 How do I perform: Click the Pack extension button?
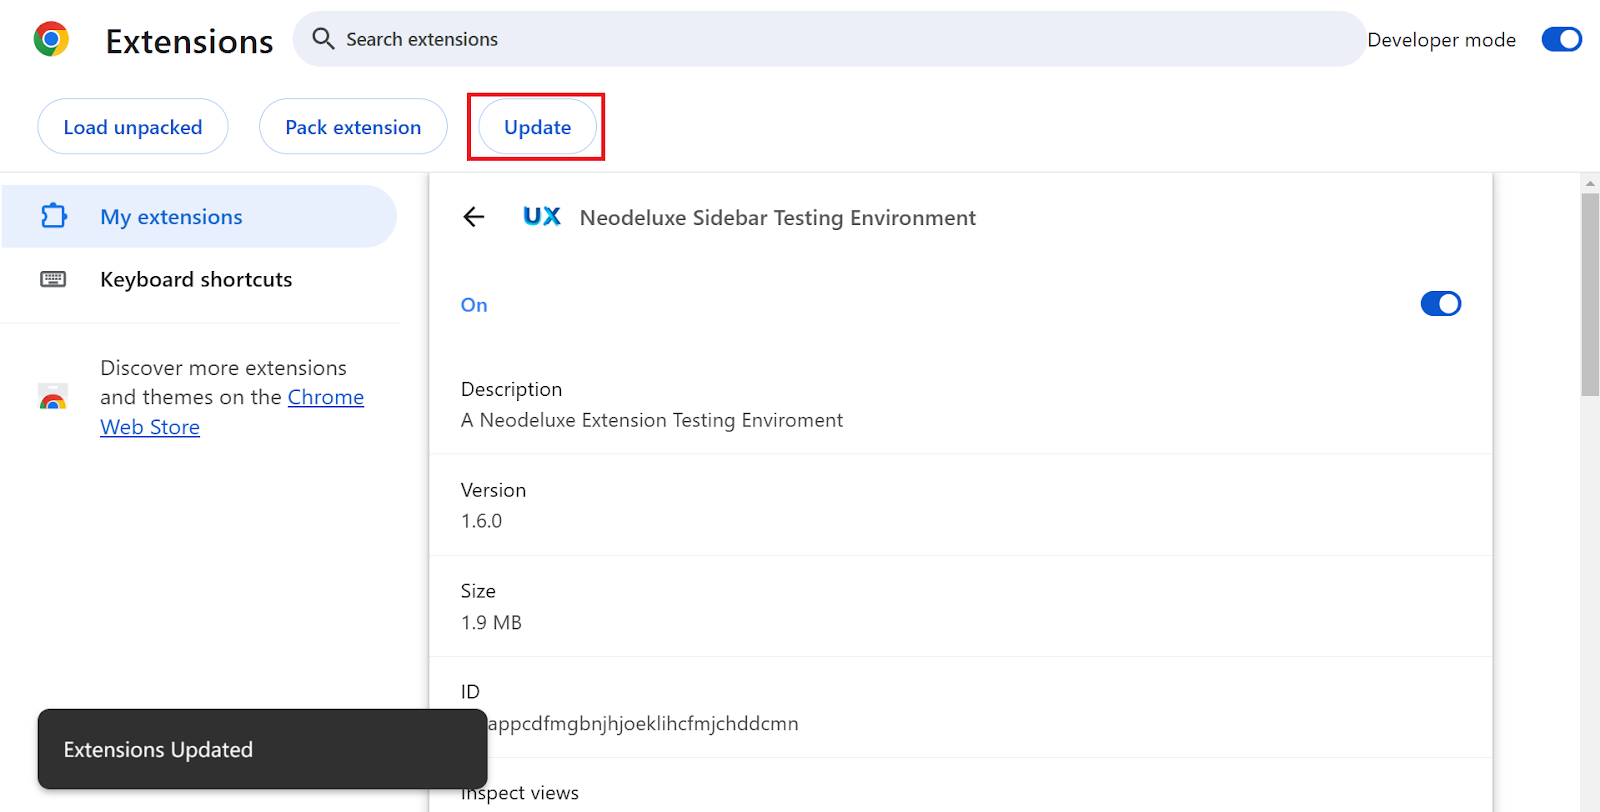[353, 127]
